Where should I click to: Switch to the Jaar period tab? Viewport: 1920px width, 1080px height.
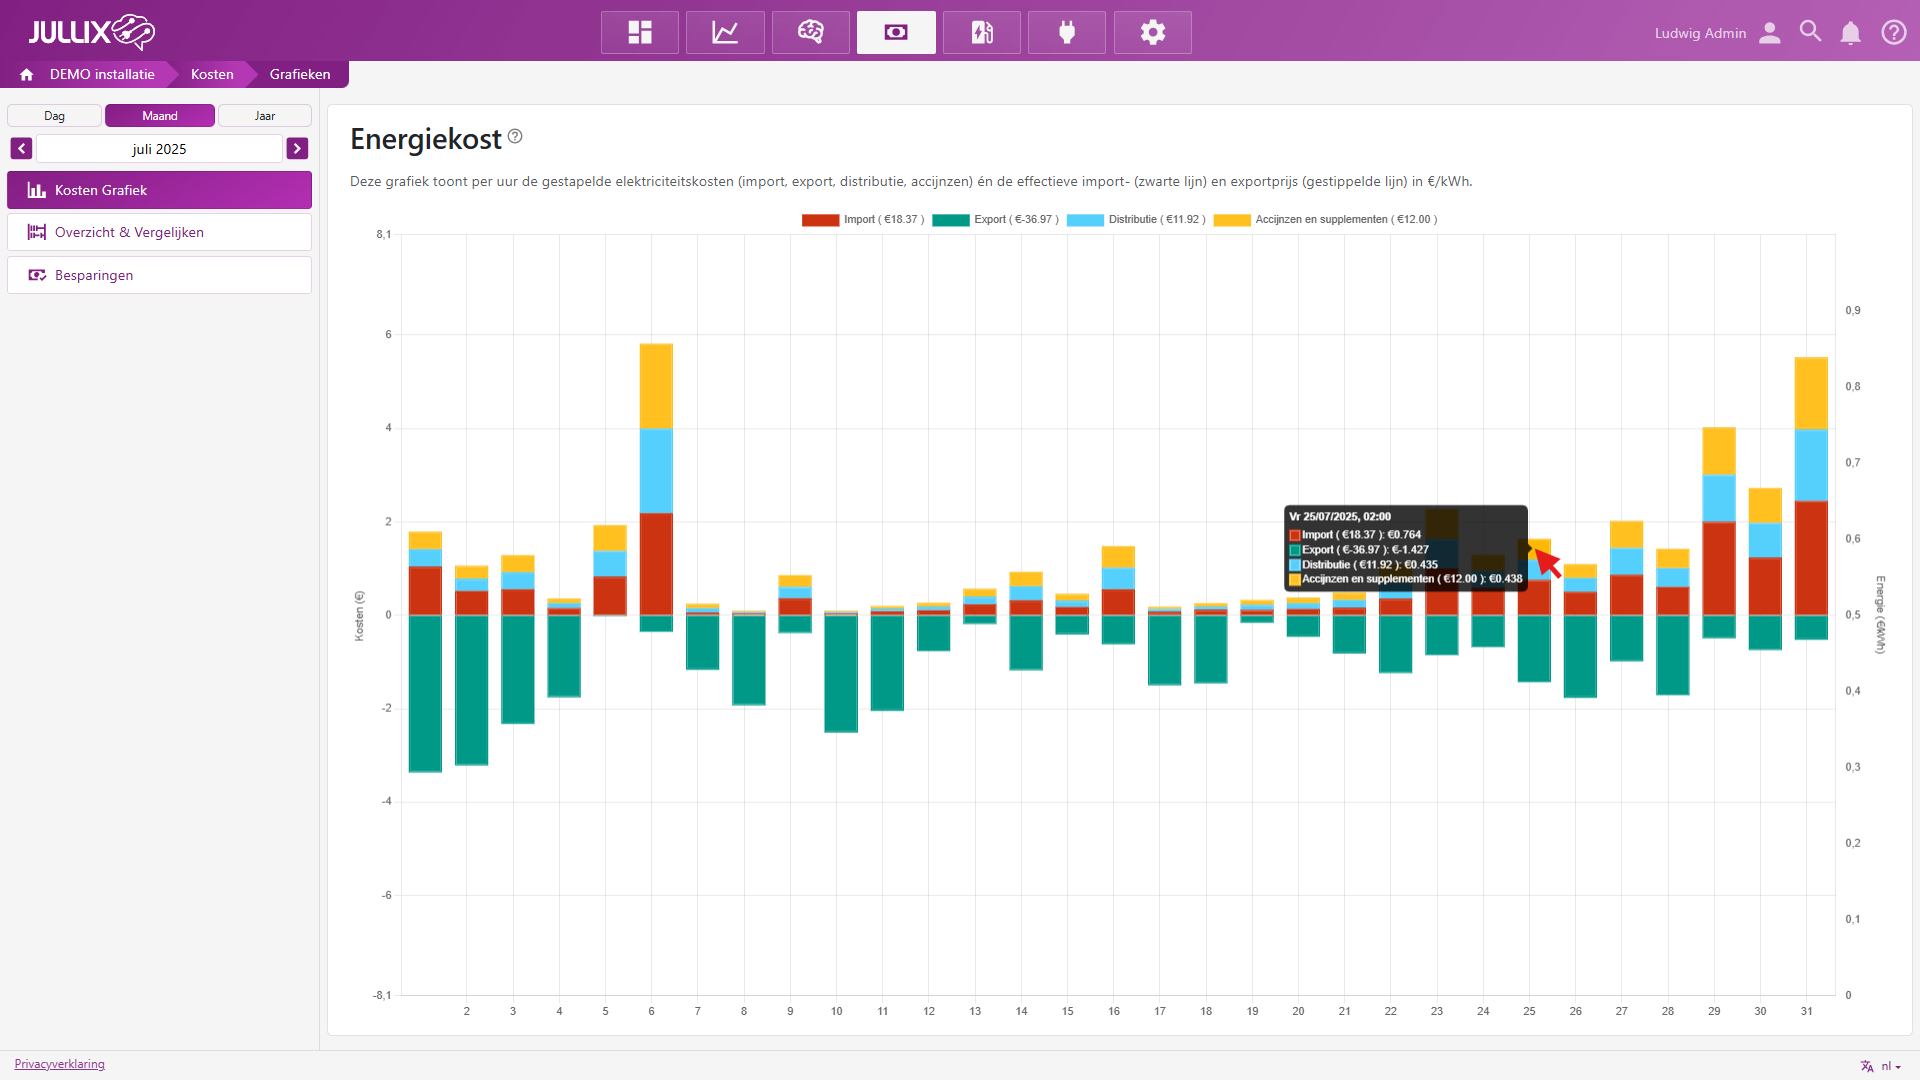(264, 116)
